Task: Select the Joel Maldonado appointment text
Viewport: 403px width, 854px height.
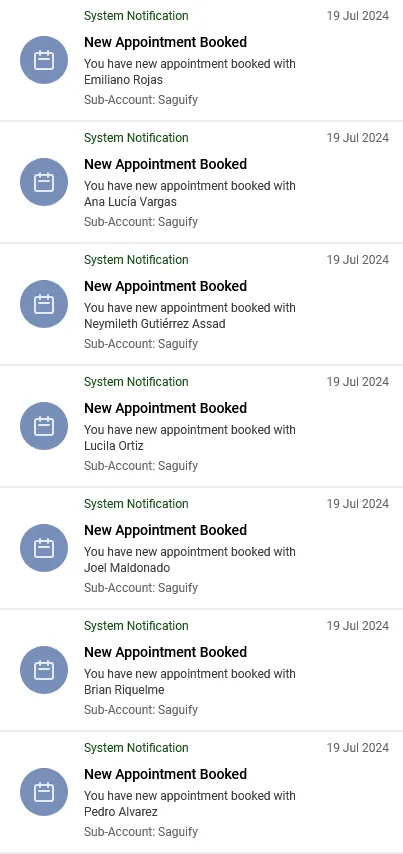Action: point(190,560)
